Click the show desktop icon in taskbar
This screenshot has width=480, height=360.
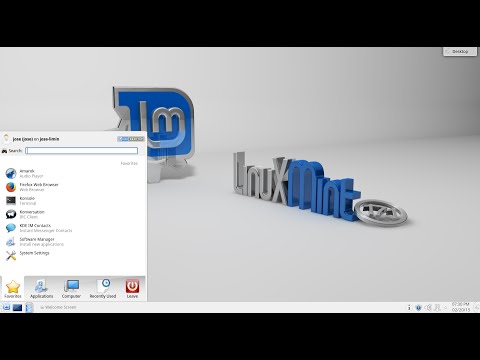17,307
